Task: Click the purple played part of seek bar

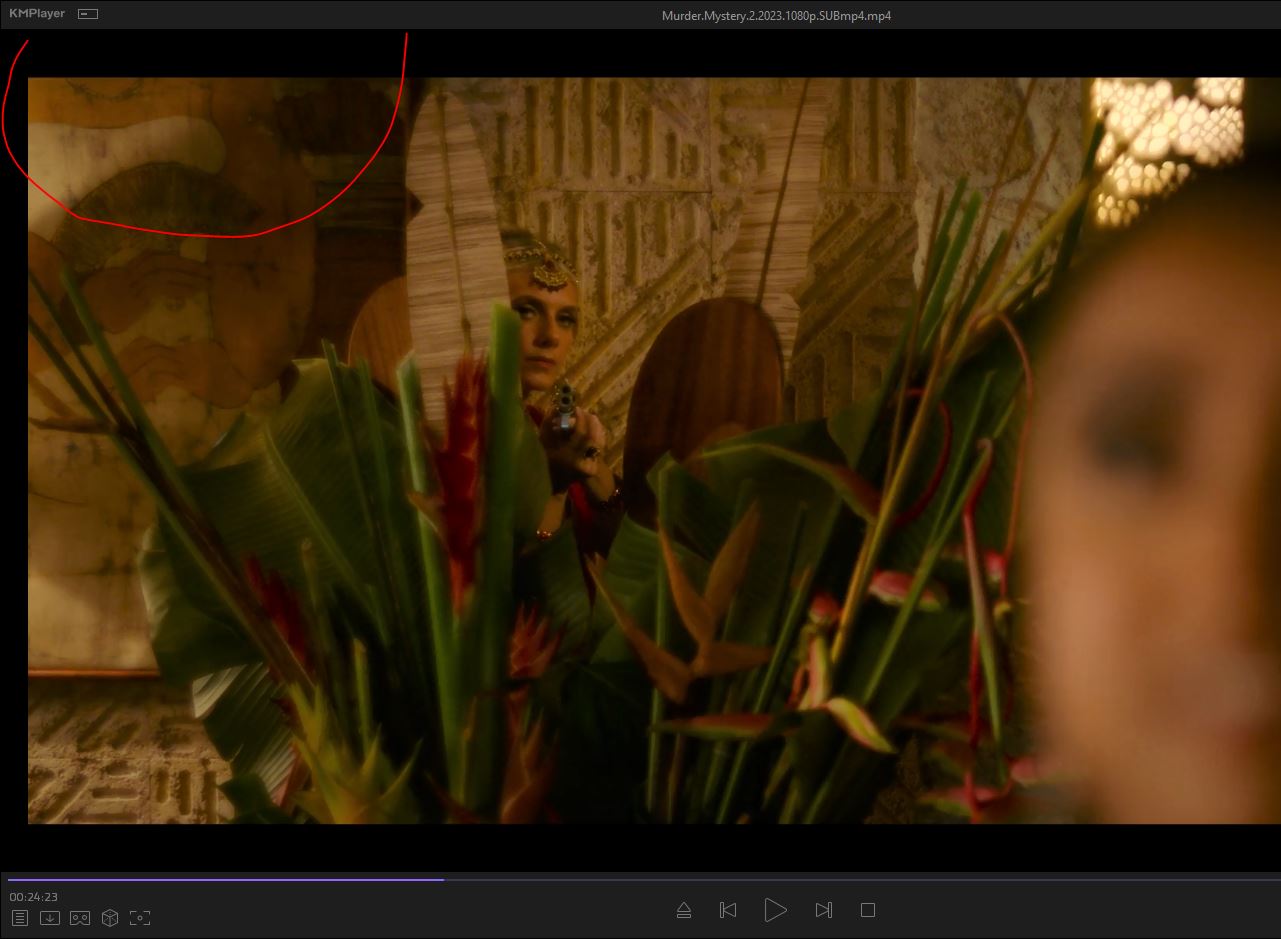Action: [220, 880]
